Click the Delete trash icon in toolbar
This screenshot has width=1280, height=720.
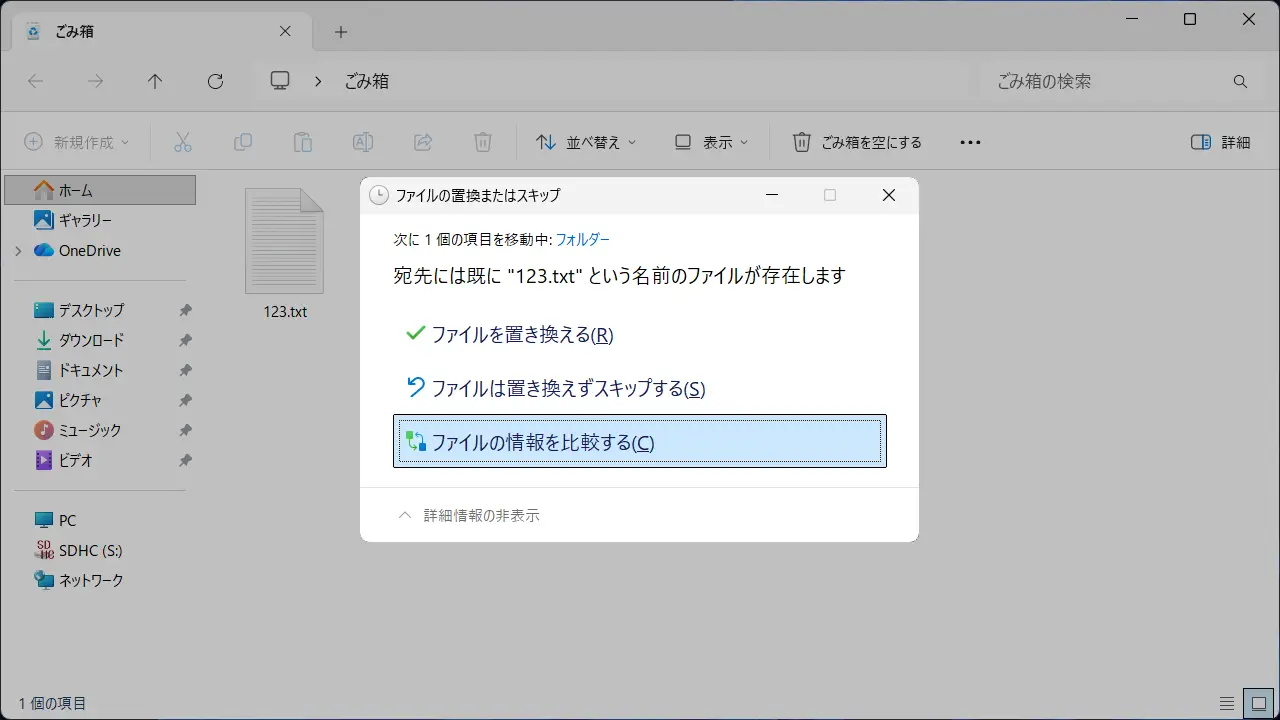[x=482, y=142]
